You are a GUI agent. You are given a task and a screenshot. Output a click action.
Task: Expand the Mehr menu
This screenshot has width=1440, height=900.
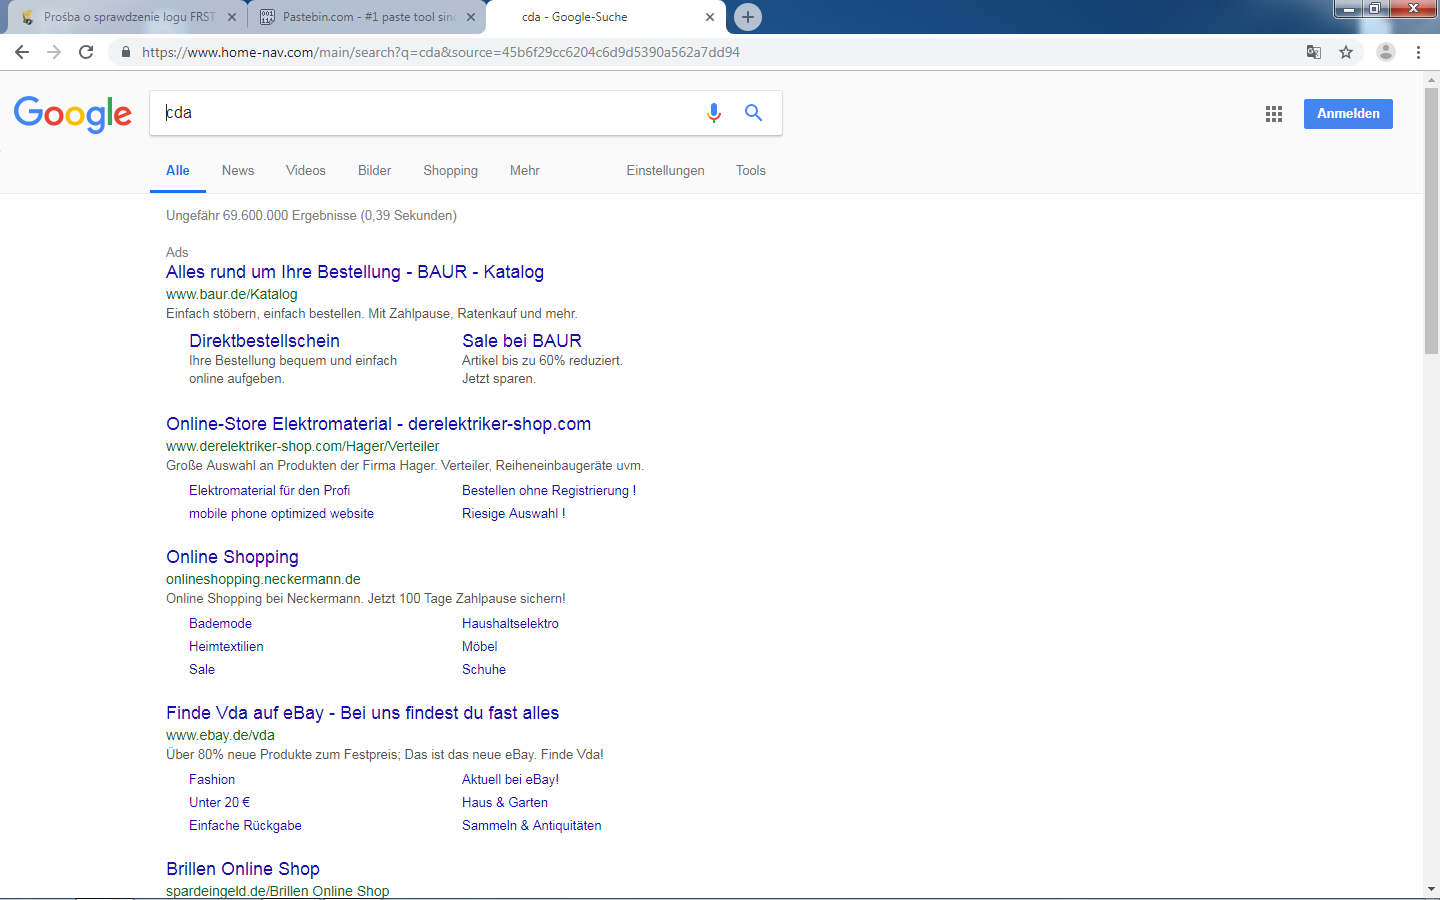[525, 170]
